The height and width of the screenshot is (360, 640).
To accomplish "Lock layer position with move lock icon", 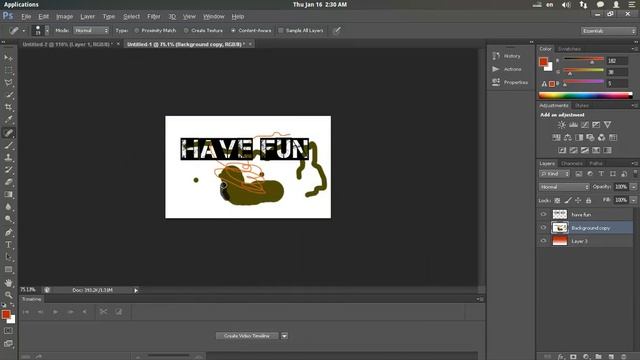I will tap(578, 200).
